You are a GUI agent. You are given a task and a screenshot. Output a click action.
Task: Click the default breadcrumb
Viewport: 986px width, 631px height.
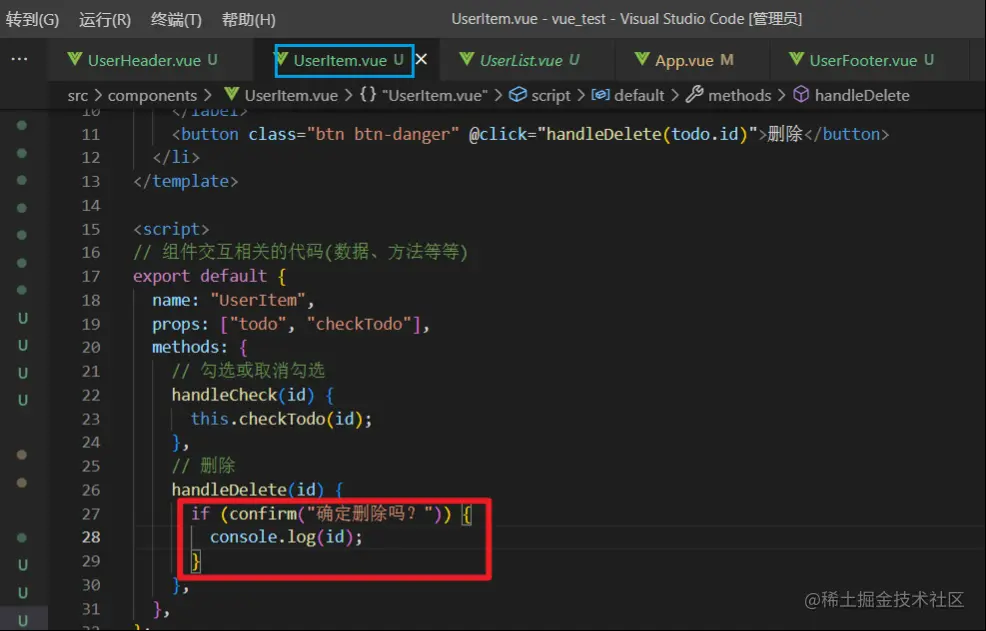[x=639, y=96]
